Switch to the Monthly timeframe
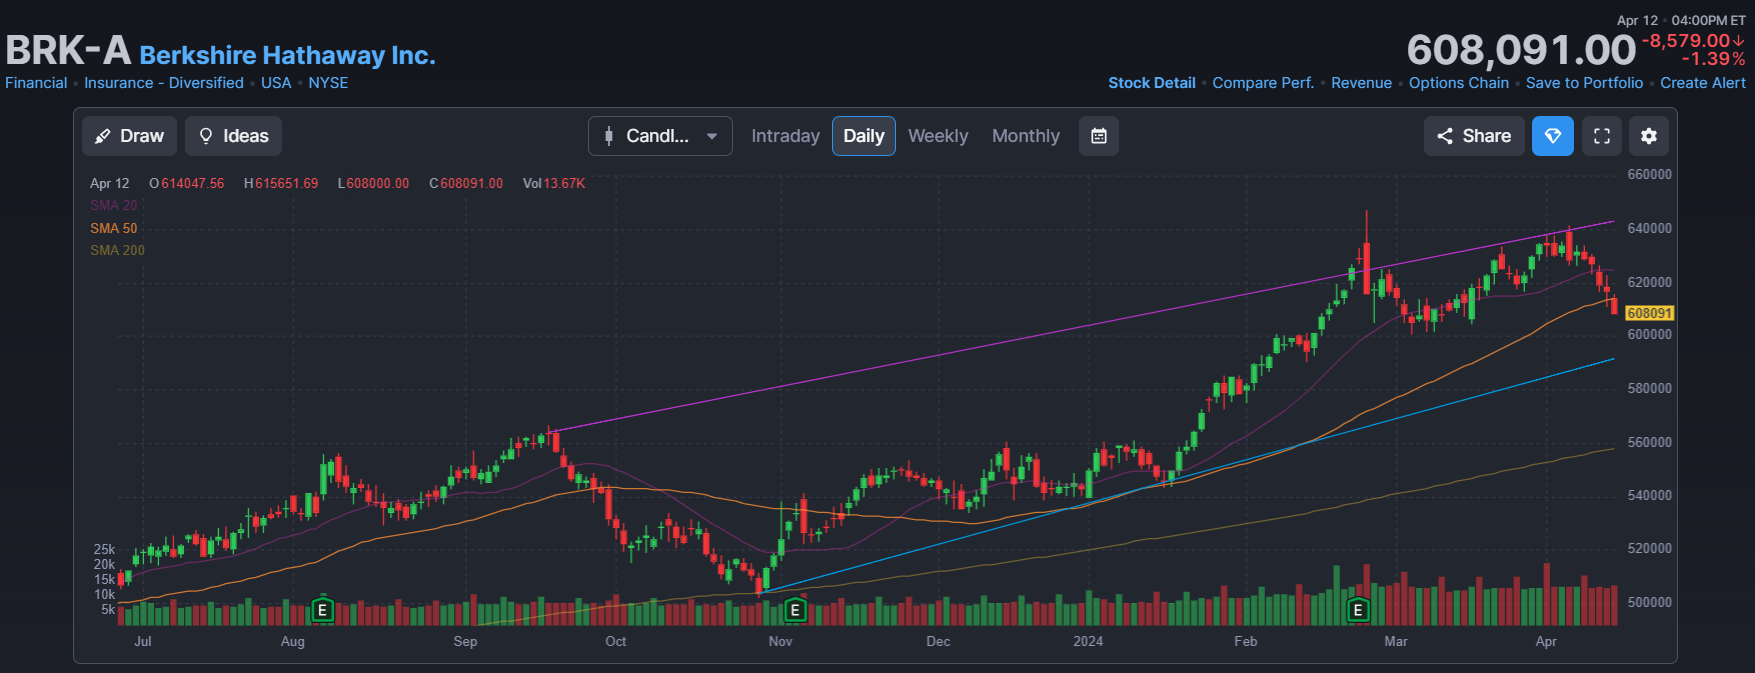The width and height of the screenshot is (1755, 673). pyautogui.click(x=1026, y=136)
